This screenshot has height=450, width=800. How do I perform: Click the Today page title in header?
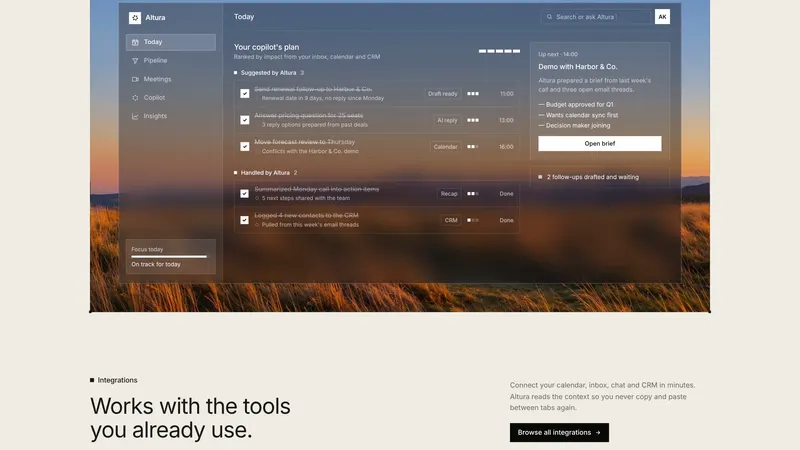click(x=244, y=17)
